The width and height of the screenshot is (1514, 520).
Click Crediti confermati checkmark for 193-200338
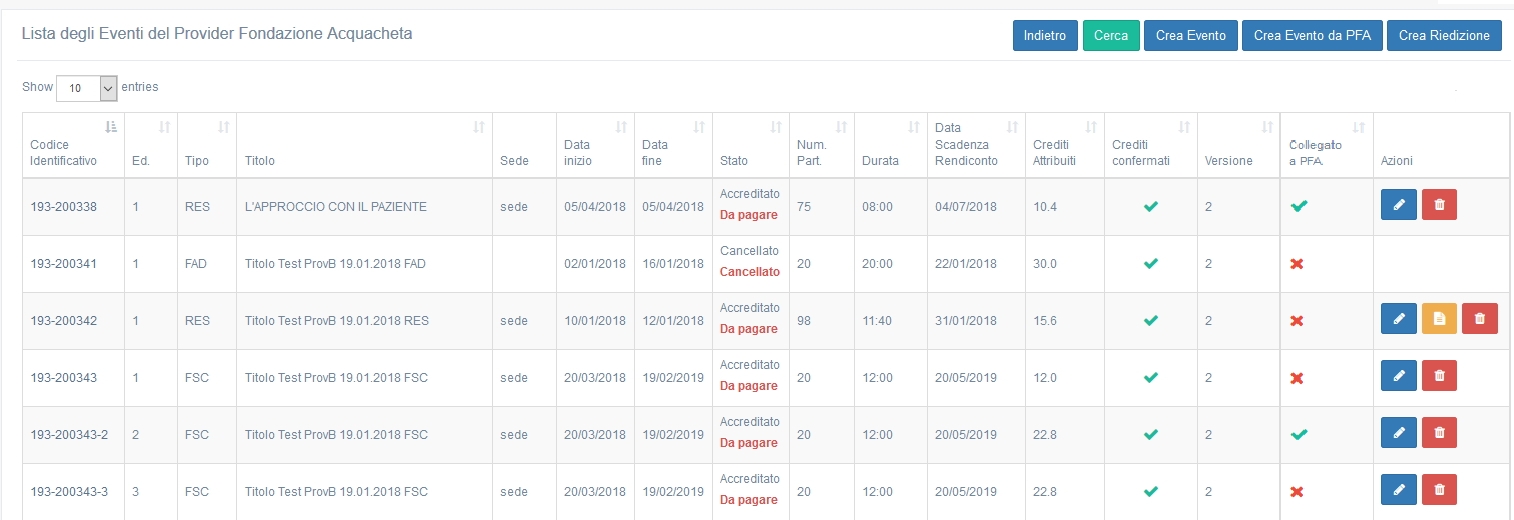pyautogui.click(x=1150, y=207)
